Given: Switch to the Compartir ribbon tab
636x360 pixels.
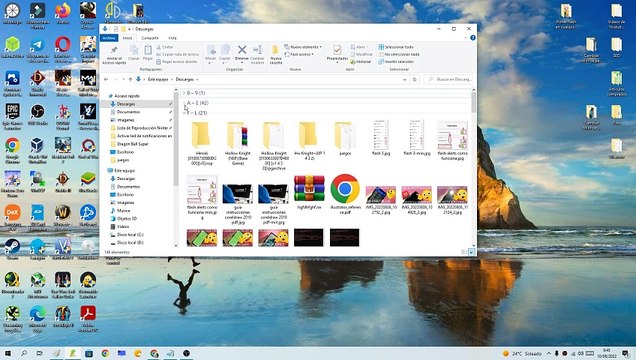Looking at the screenshot, I should [x=150, y=38].
